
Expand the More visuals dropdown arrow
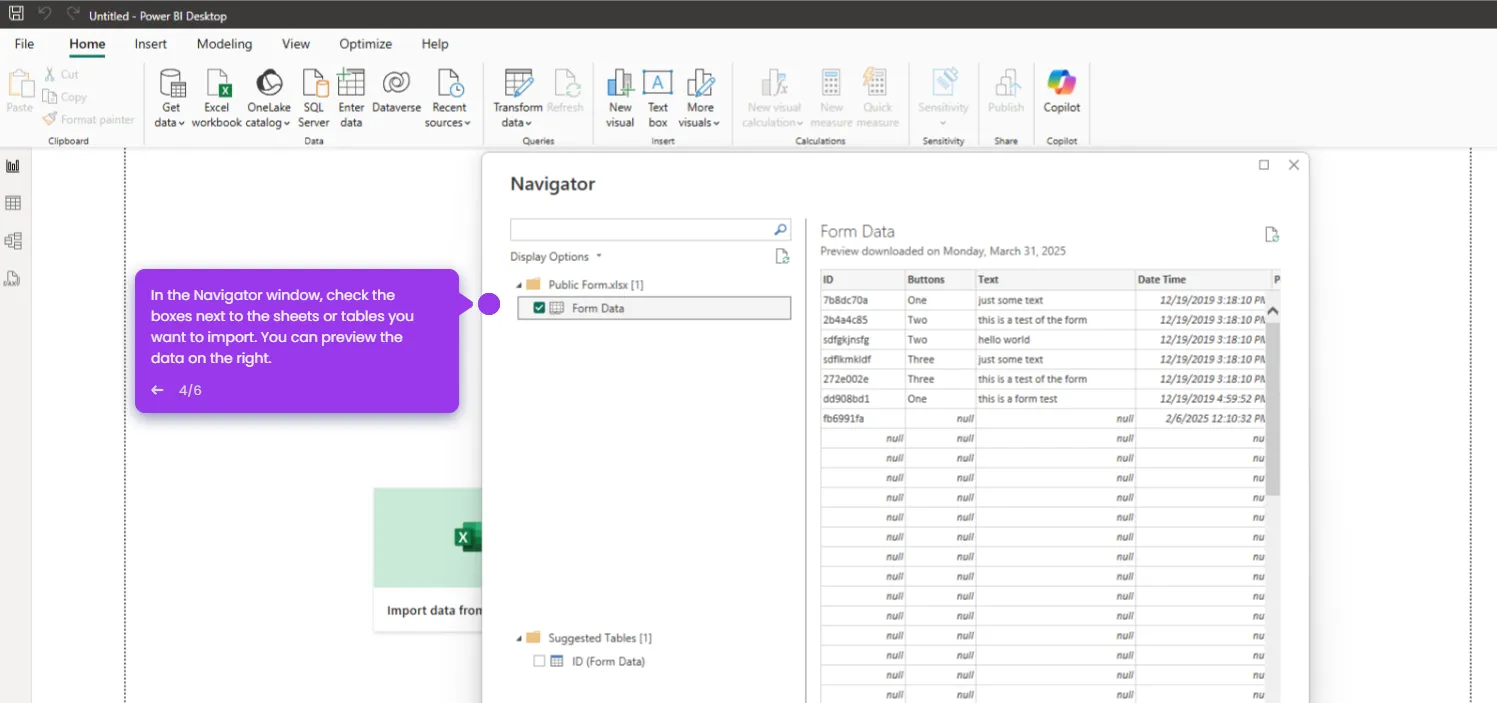tap(717, 124)
